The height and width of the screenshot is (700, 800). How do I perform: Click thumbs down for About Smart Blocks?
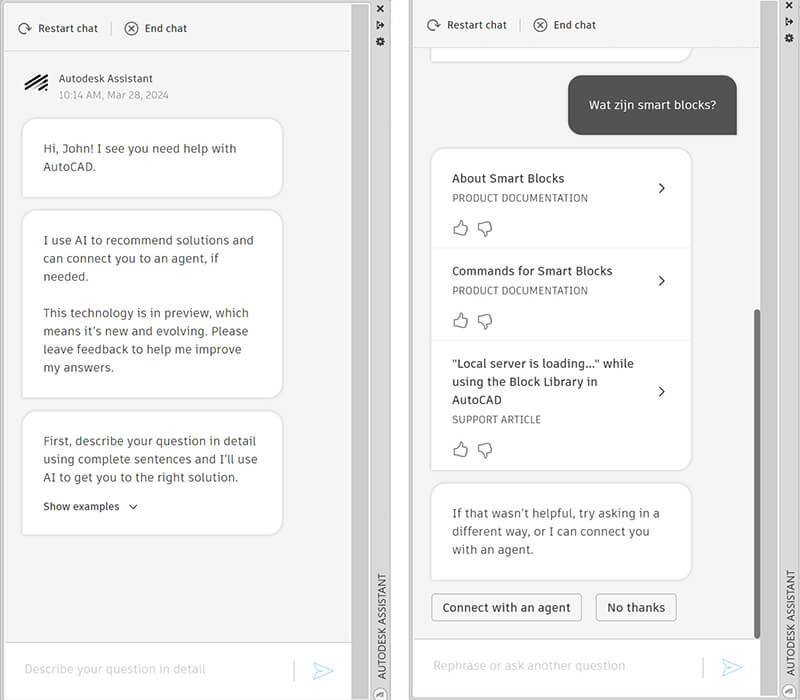click(x=485, y=228)
